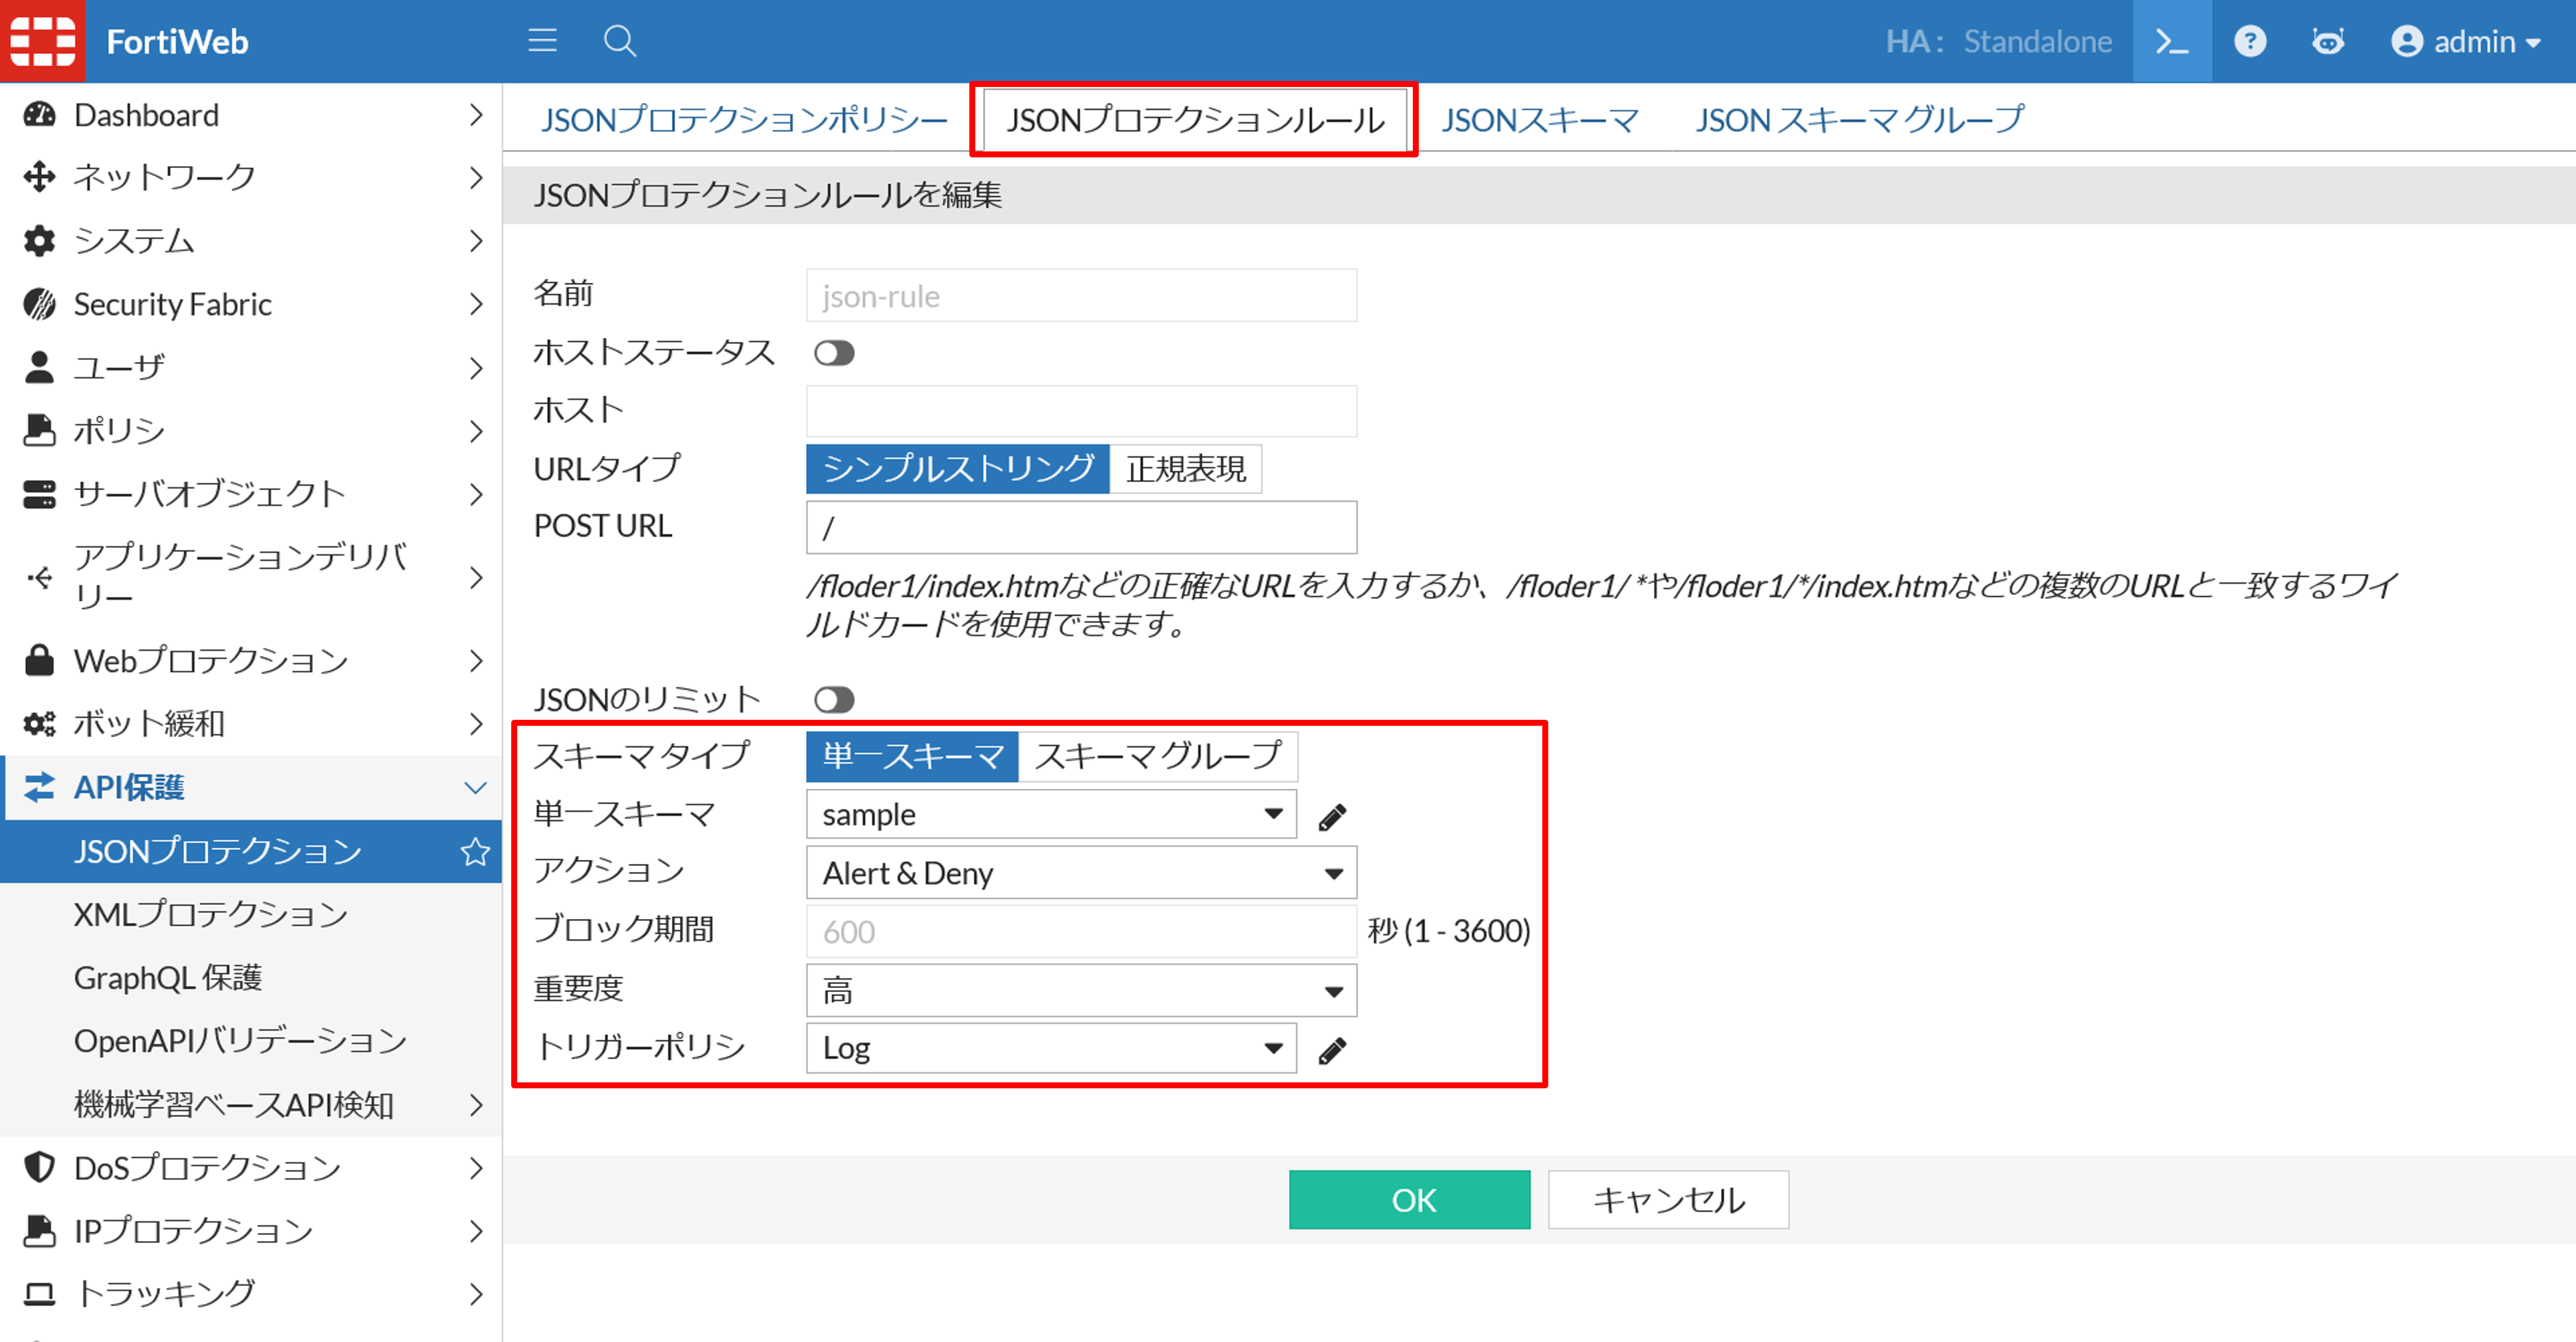Image resolution: width=2576 pixels, height=1342 pixels.
Task: Click inside the POST URL input field
Action: [1080, 527]
